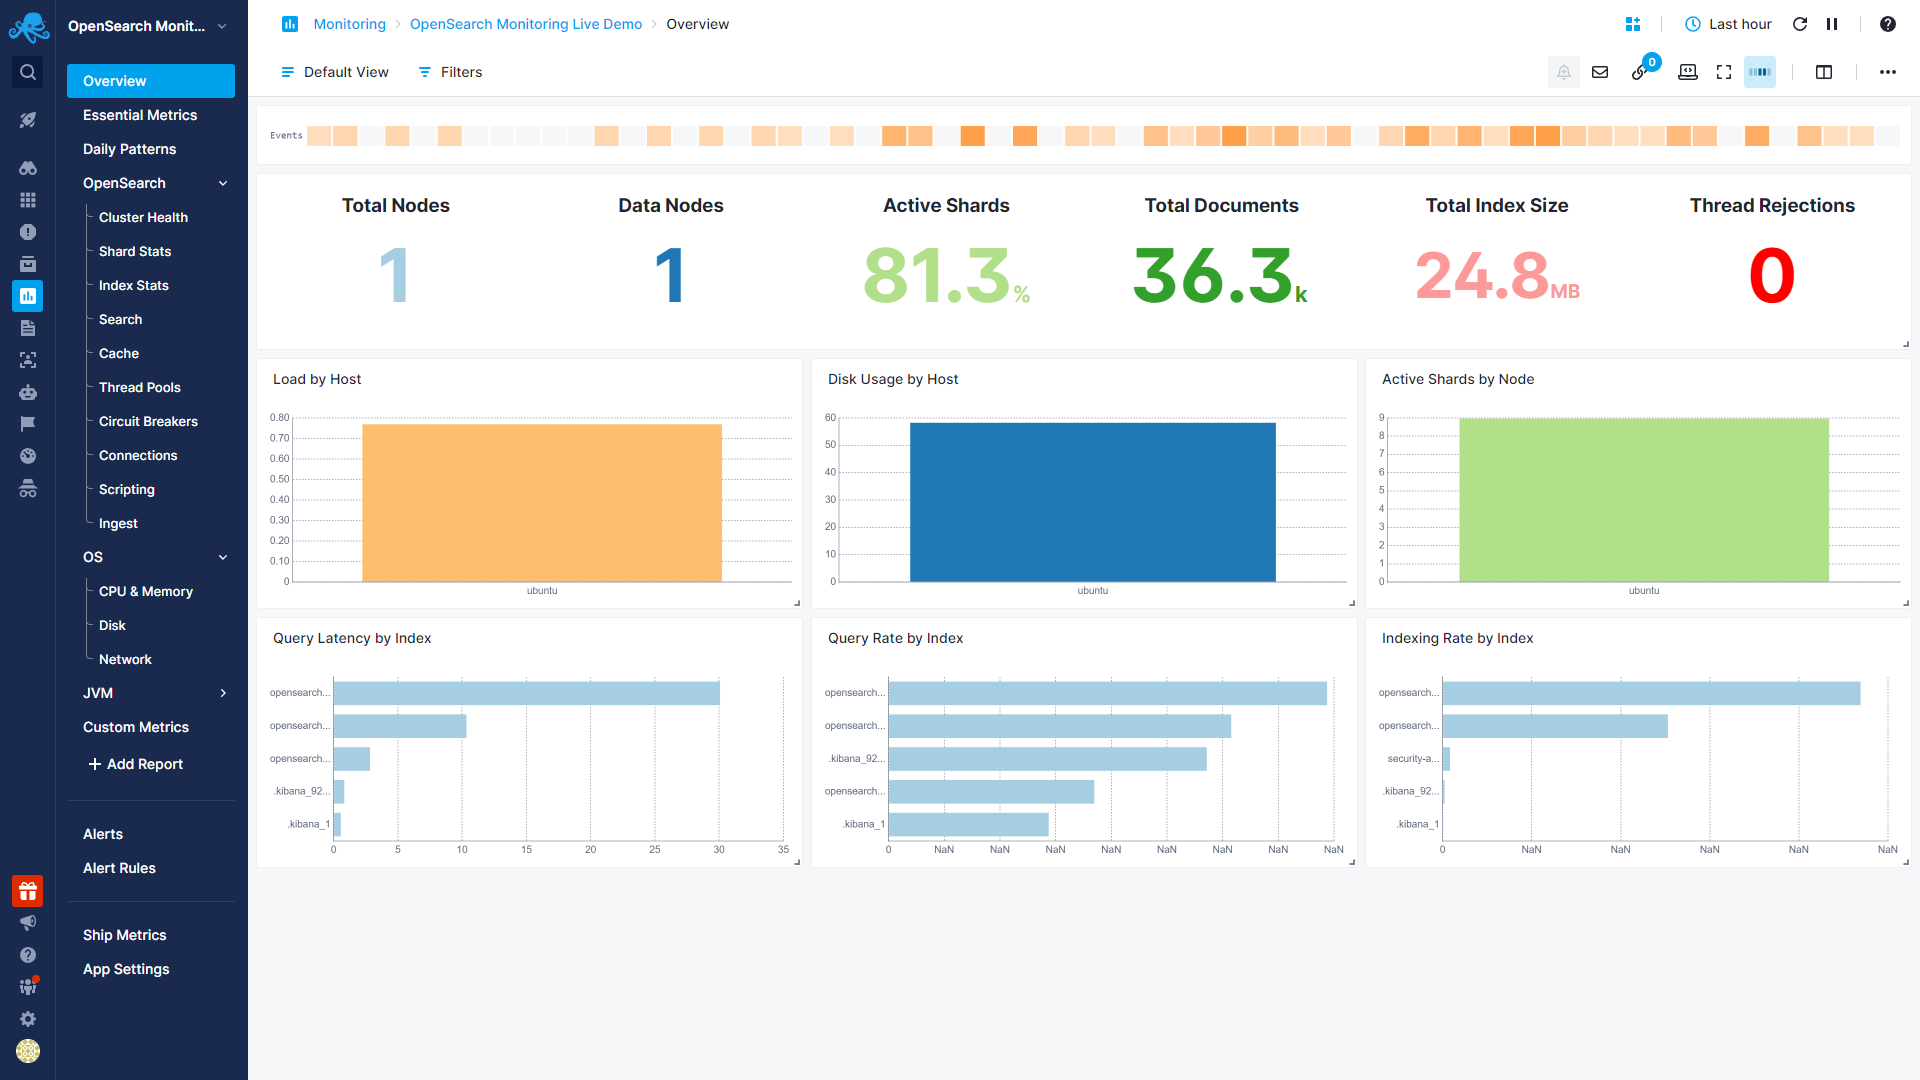Open the Shard Stats page
The width and height of the screenshot is (1920, 1080).
(134, 251)
